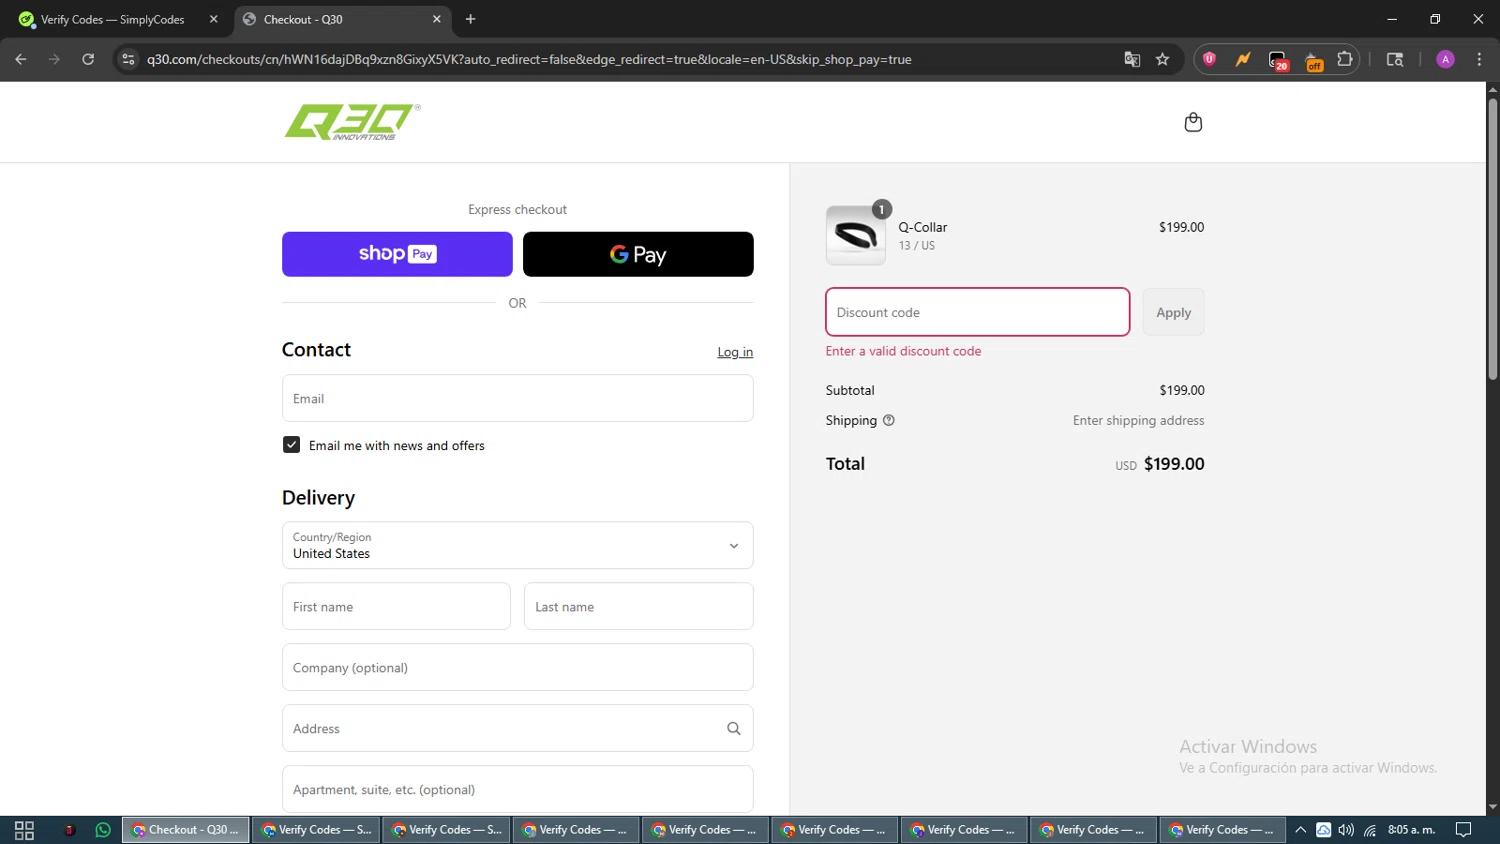Viewport: 1500px width, 844px height.
Task: Click the Log in link
Action: 735,352
